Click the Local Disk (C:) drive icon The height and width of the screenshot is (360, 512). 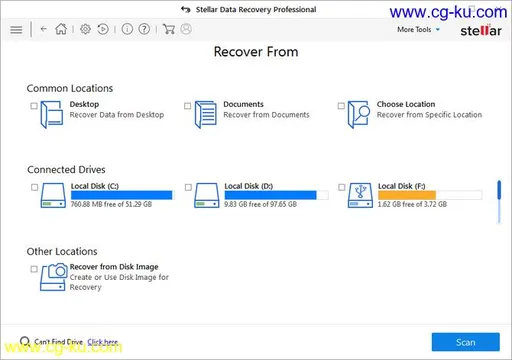[x=53, y=195]
